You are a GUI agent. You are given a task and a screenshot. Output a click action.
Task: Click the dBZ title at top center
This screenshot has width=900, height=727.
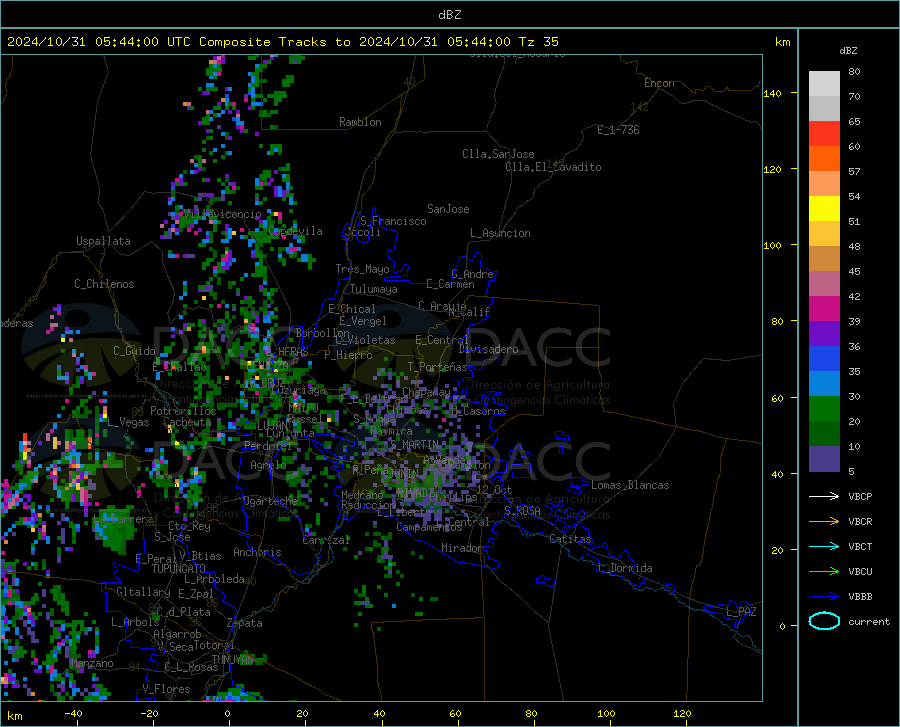(x=449, y=15)
